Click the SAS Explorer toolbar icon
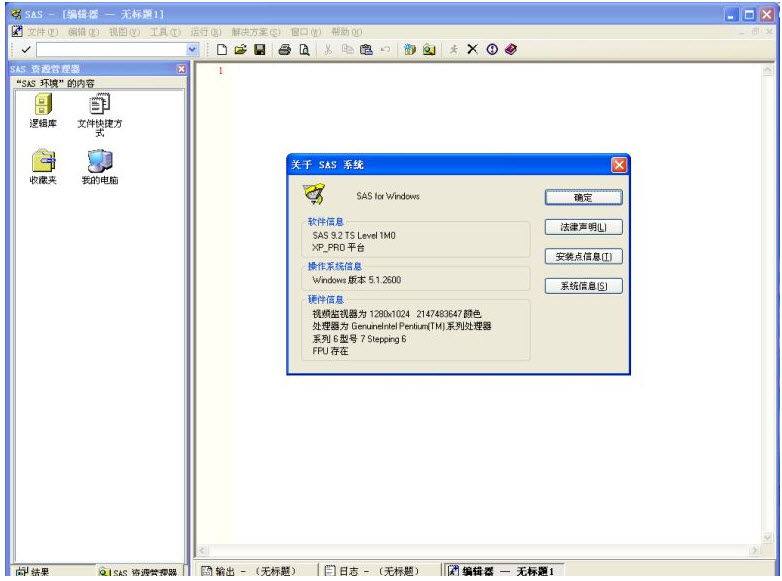 tap(429, 49)
